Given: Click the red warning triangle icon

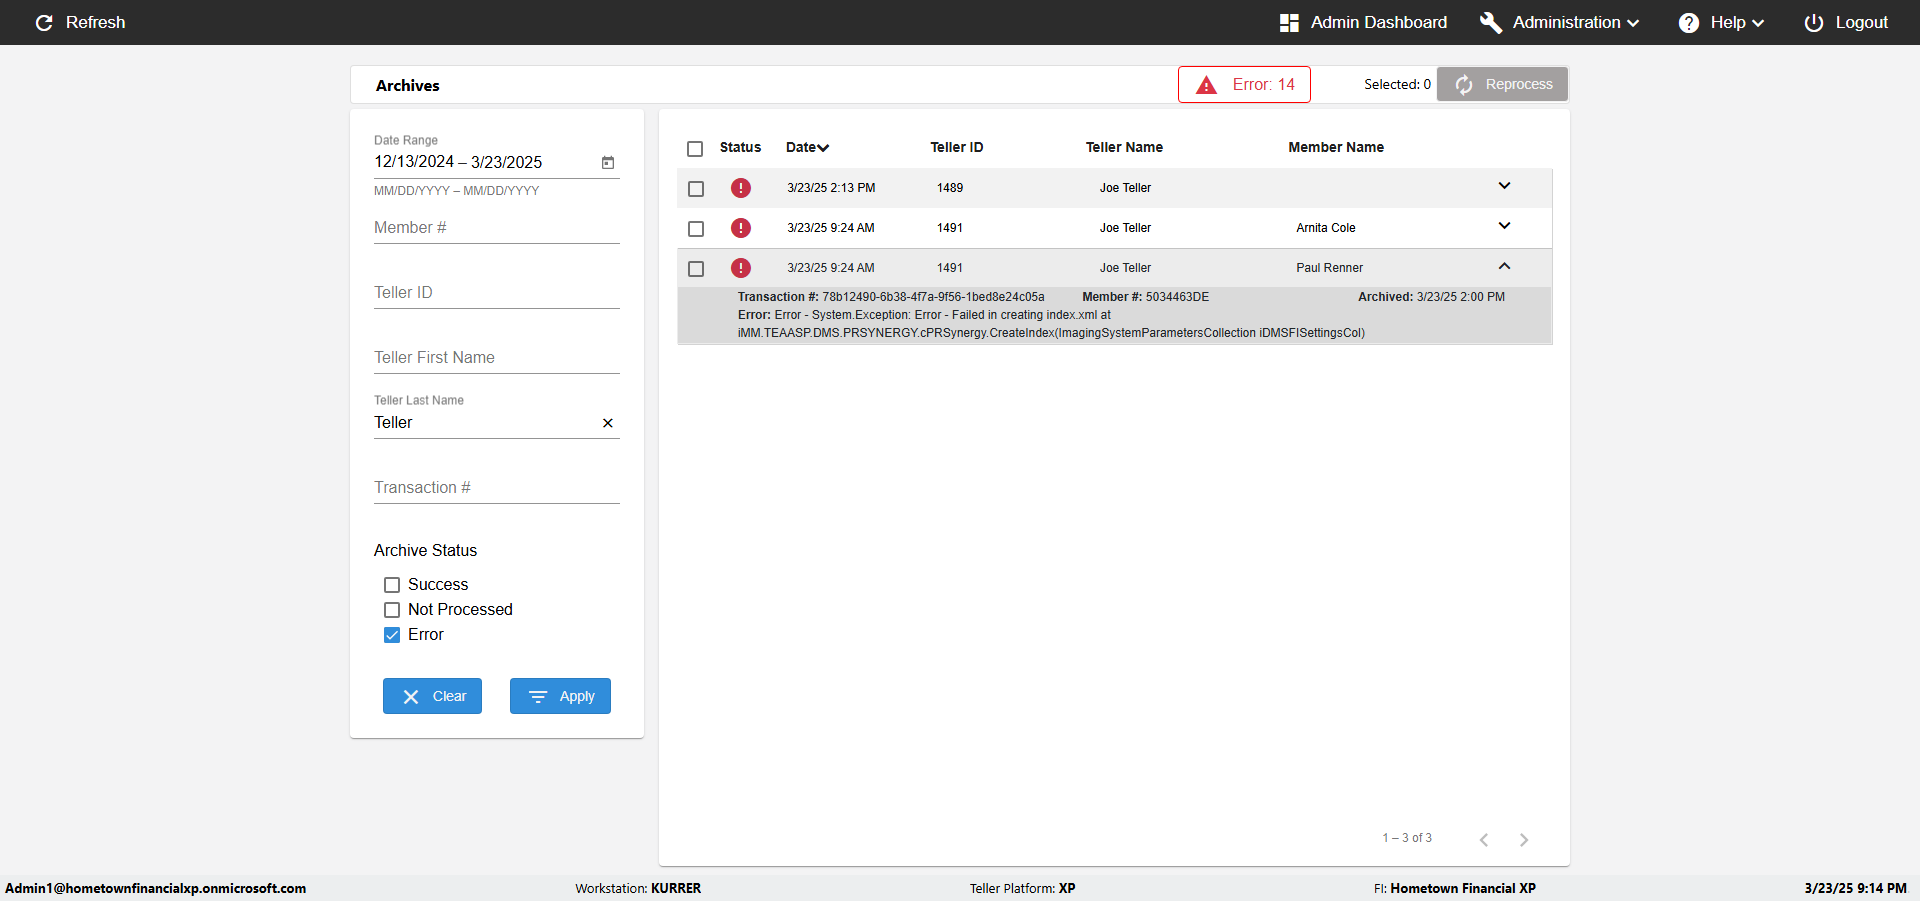Looking at the screenshot, I should (x=1207, y=85).
